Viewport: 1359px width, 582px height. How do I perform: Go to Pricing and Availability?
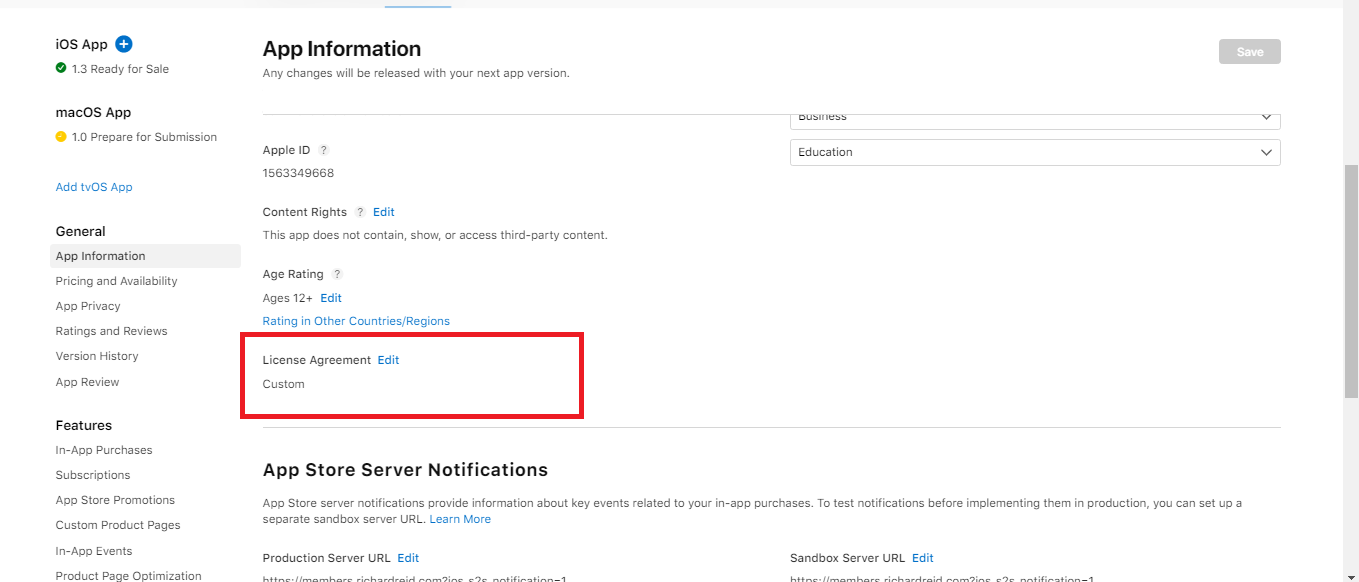tap(116, 281)
